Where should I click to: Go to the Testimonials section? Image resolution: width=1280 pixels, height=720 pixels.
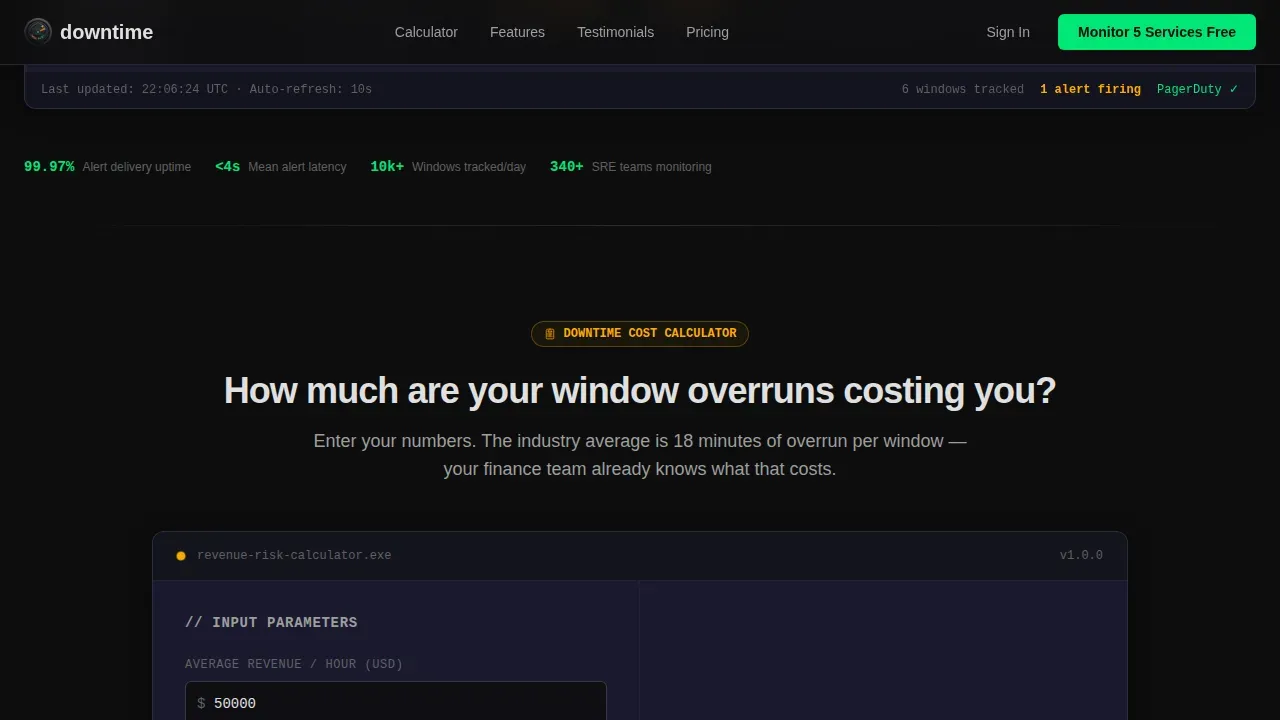click(615, 32)
